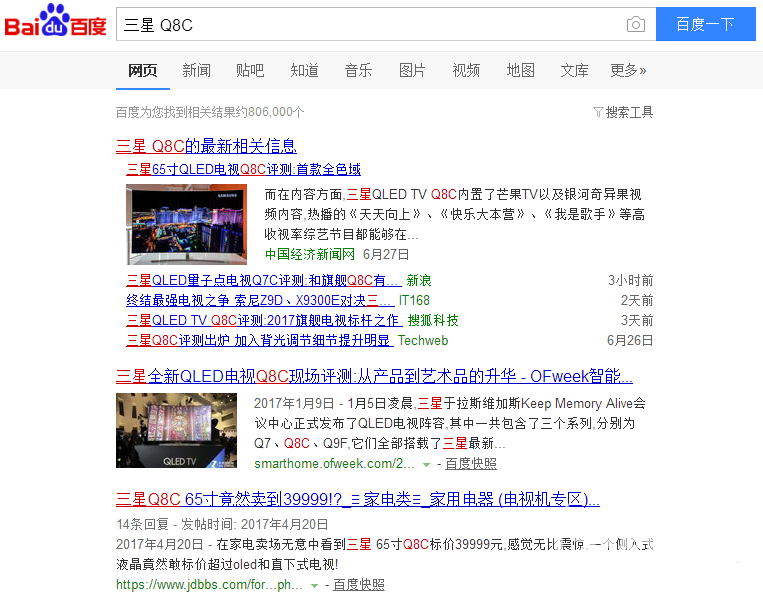Screen dimensions: 763x602
Task: Click the 新浪 source label
Action: [x=419, y=280]
